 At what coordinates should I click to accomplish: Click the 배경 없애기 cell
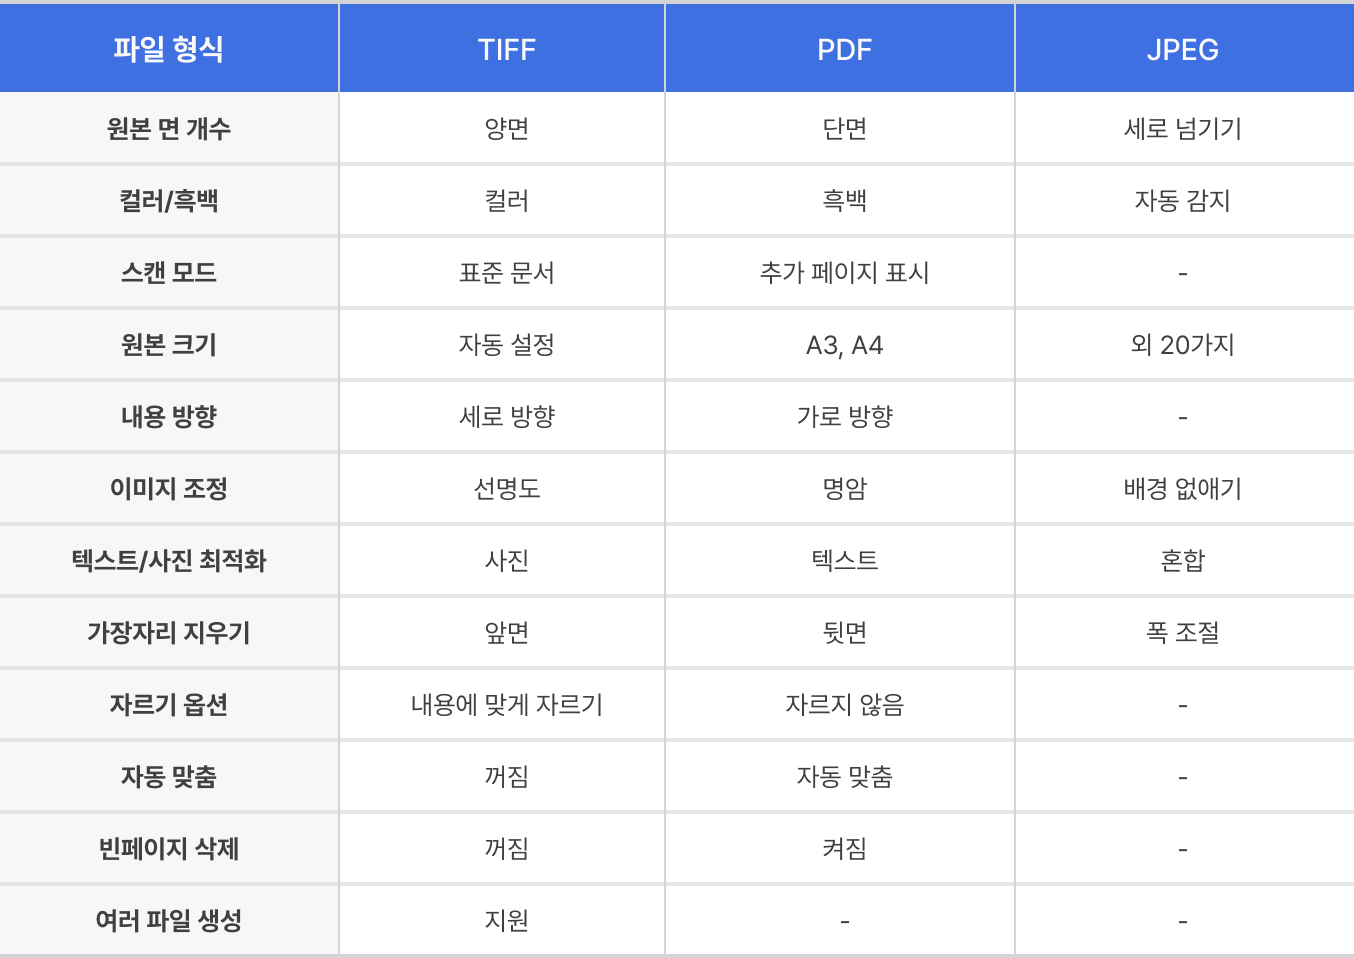(x=1182, y=489)
